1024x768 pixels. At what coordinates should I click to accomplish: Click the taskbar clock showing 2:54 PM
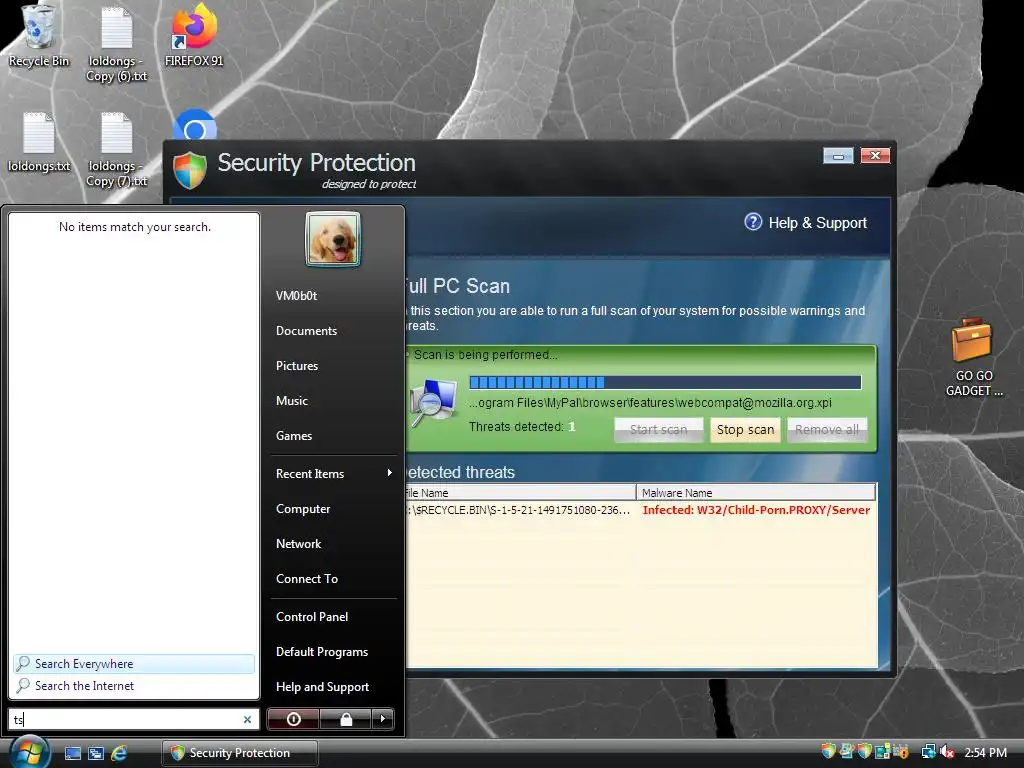[985, 752]
